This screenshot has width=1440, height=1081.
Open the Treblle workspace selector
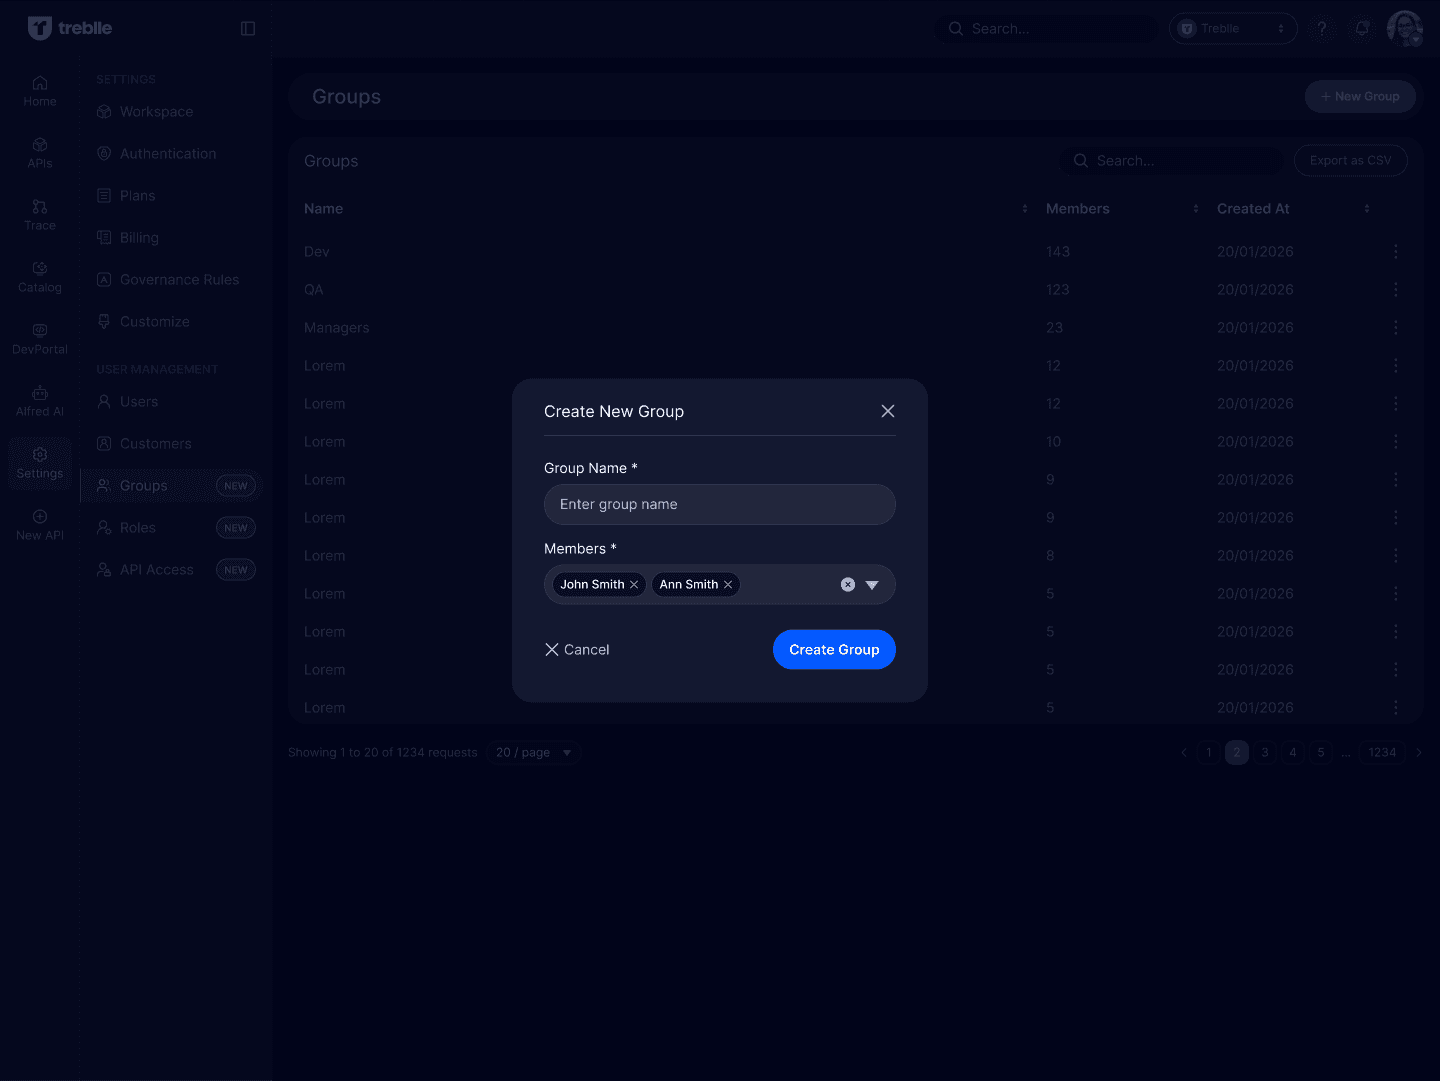pyautogui.click(x=1232, y=29)
